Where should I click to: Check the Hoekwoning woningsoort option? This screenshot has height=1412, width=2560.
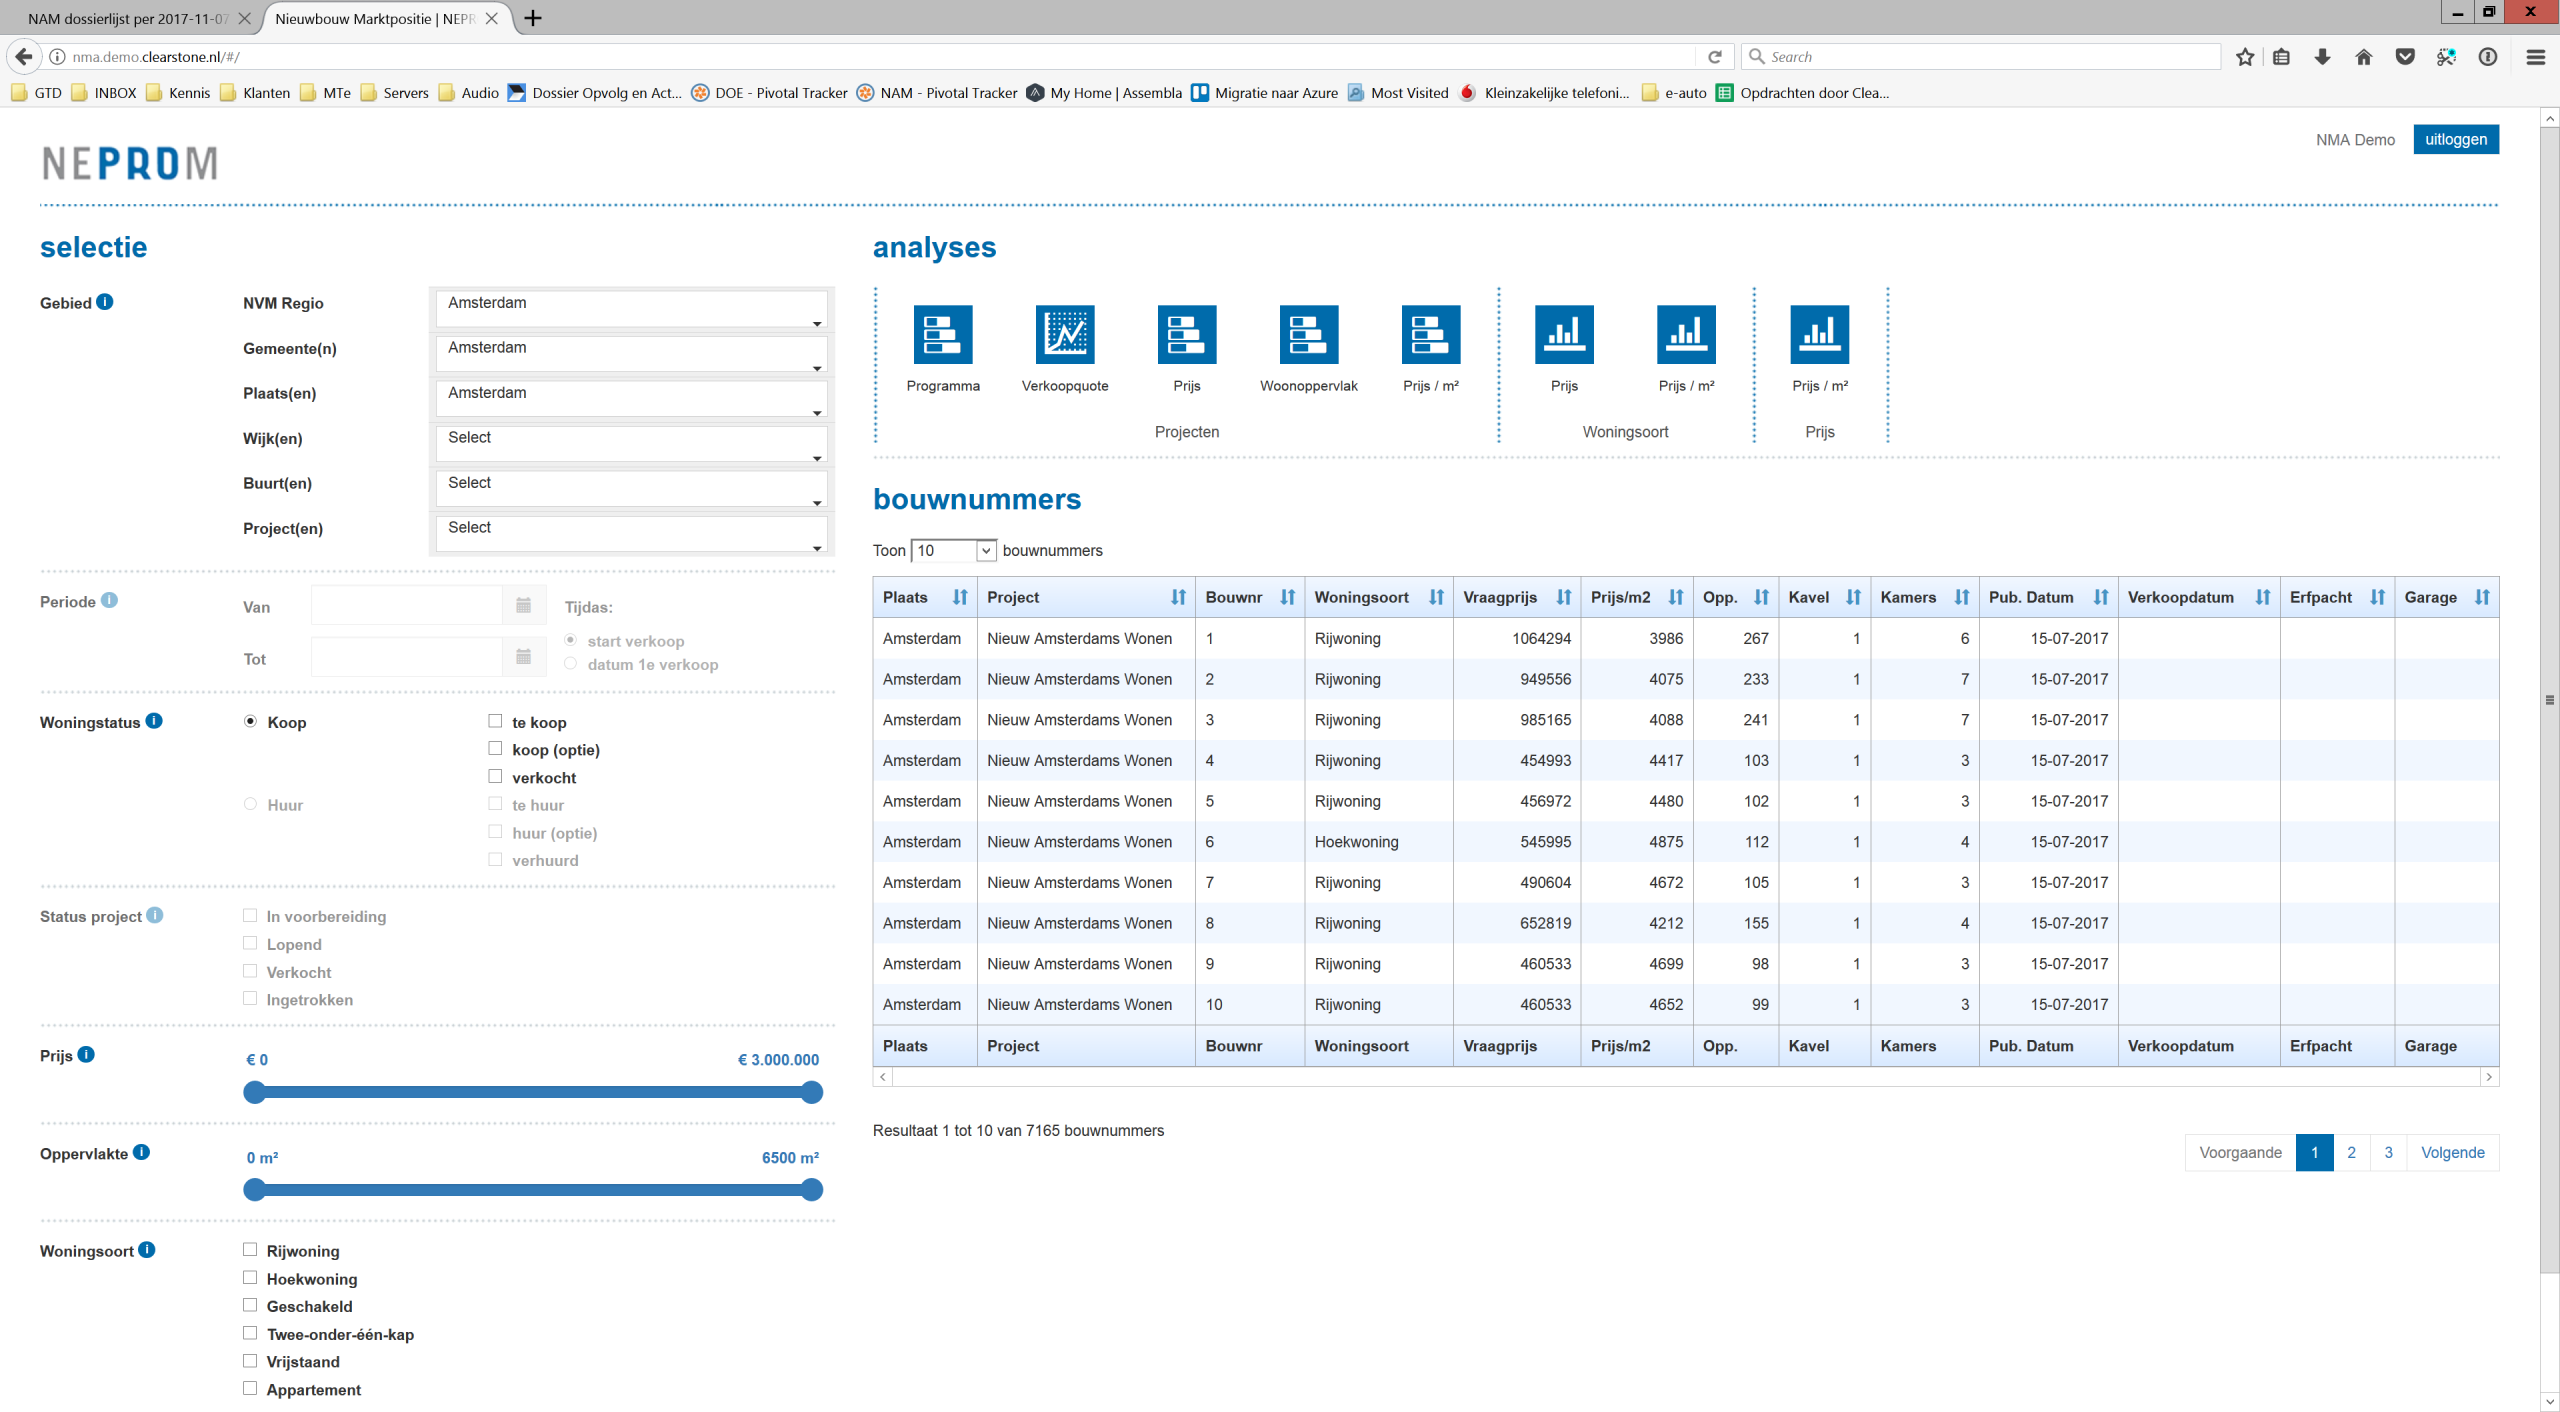point(250,1278)
